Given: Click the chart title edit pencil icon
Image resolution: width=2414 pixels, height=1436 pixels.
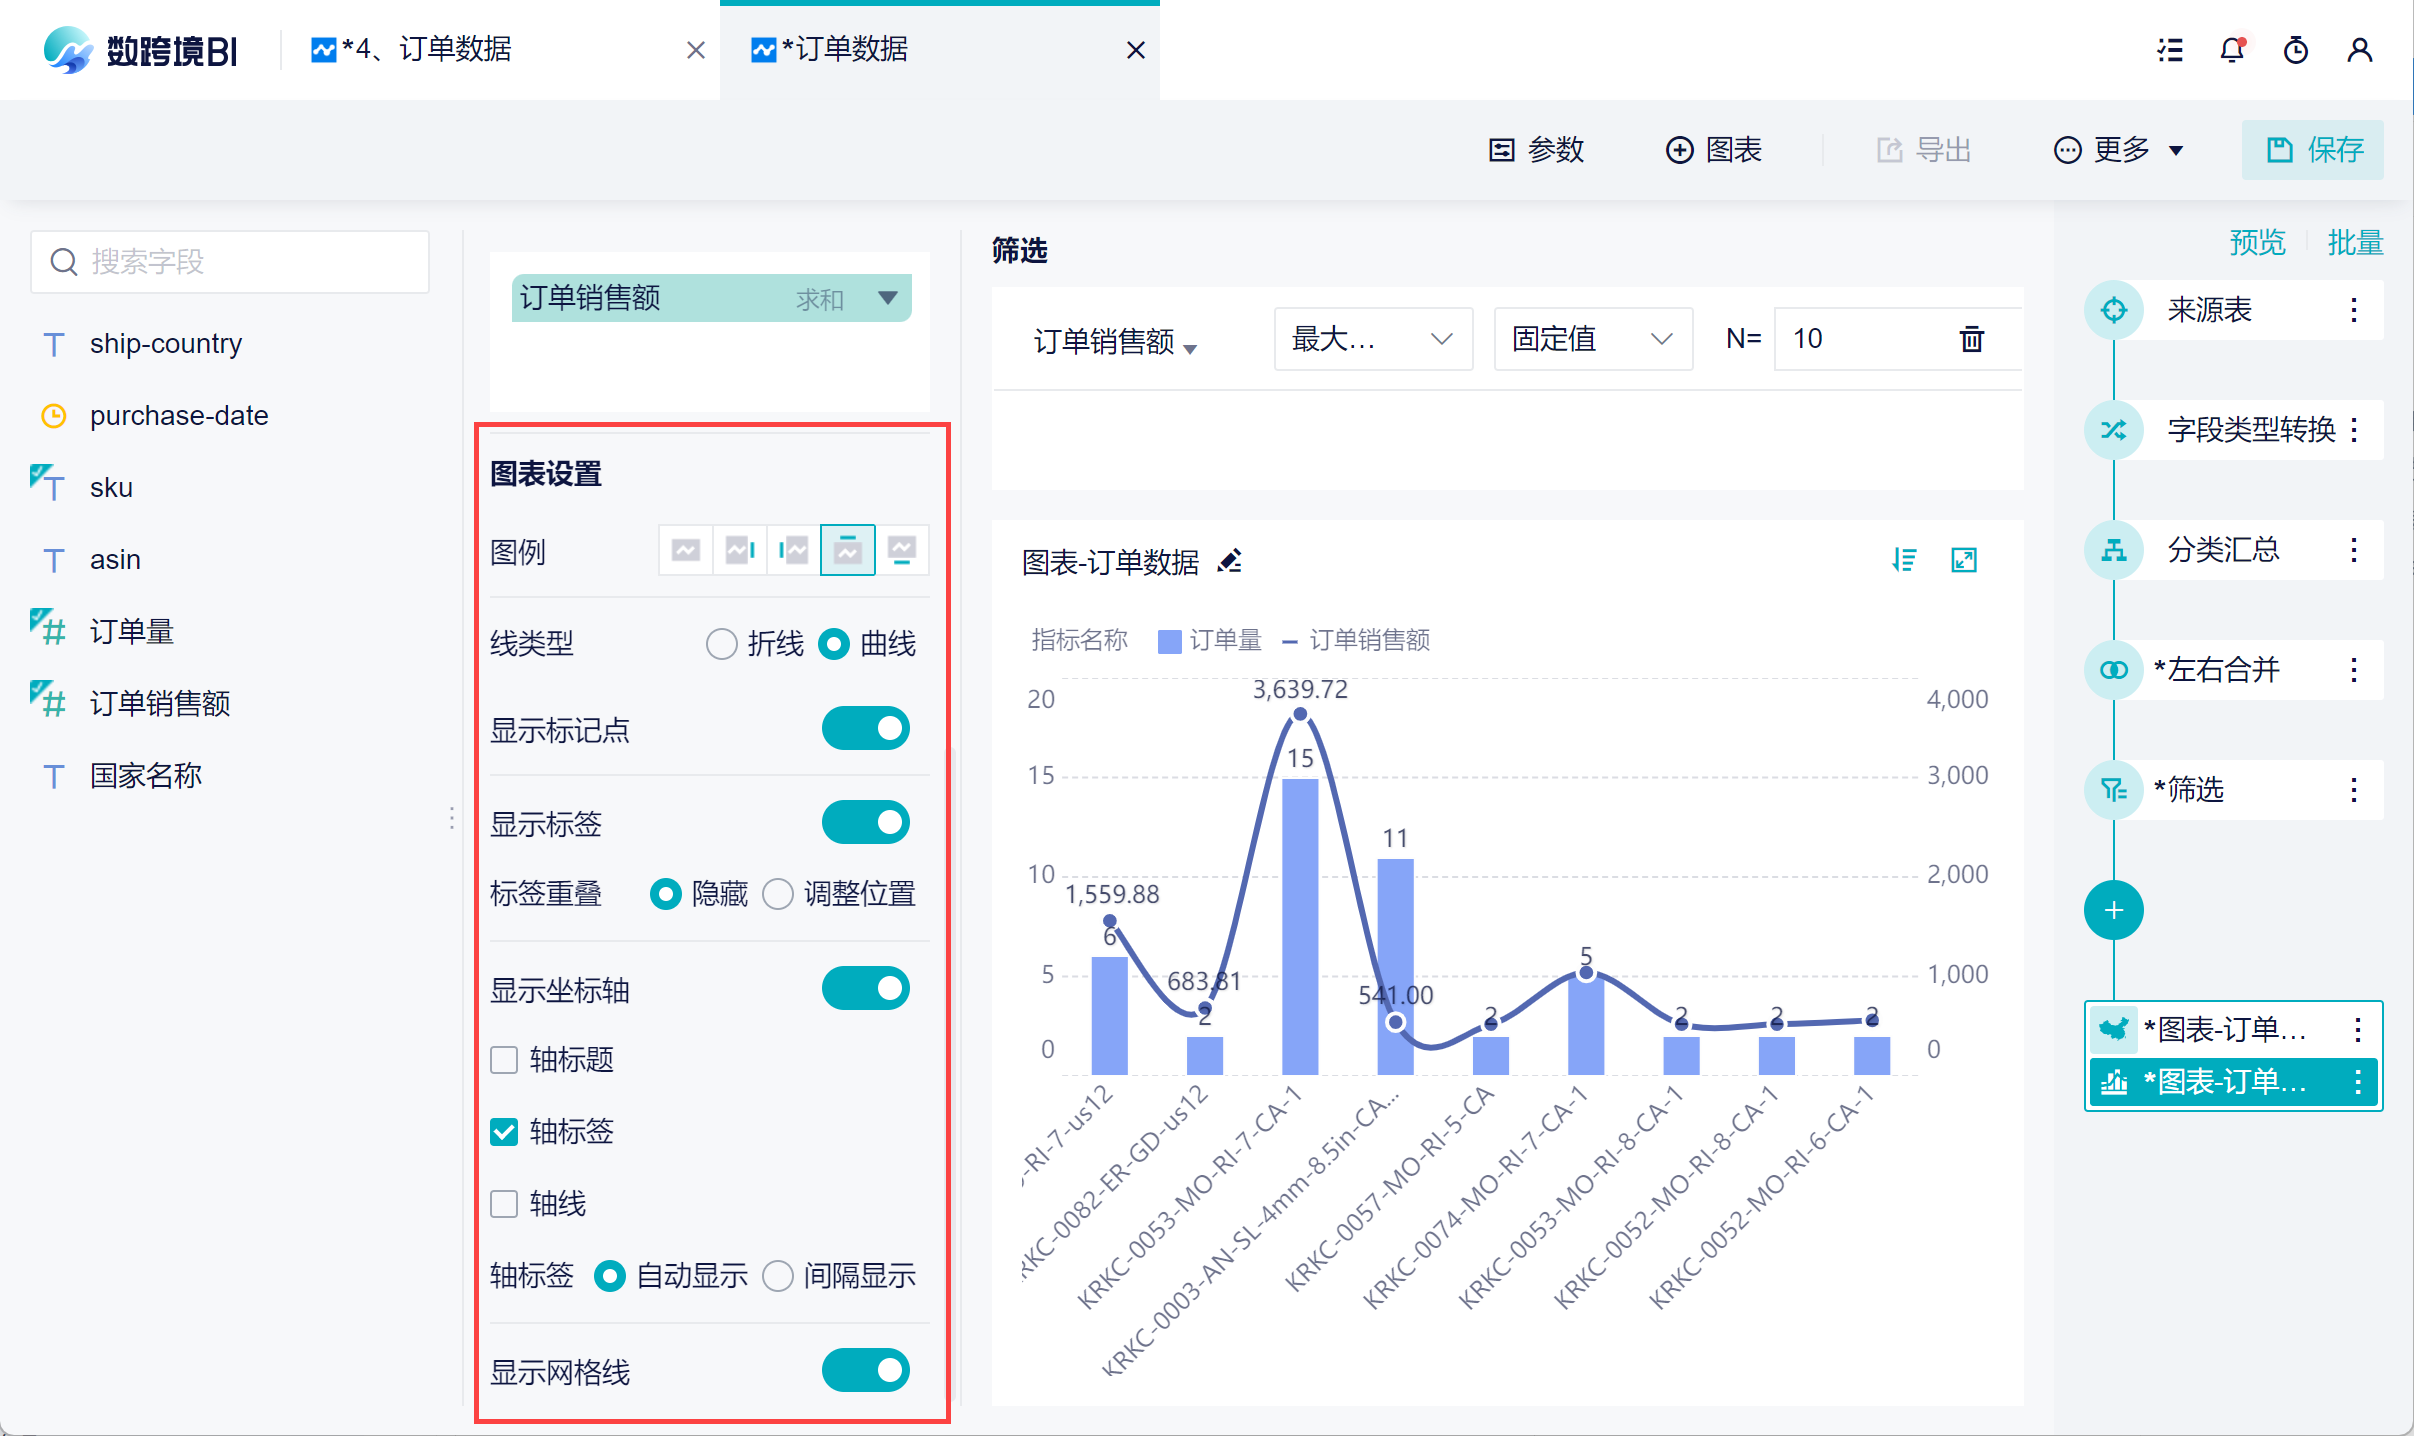Looking at the screenshot, I should click(1230, 561).
